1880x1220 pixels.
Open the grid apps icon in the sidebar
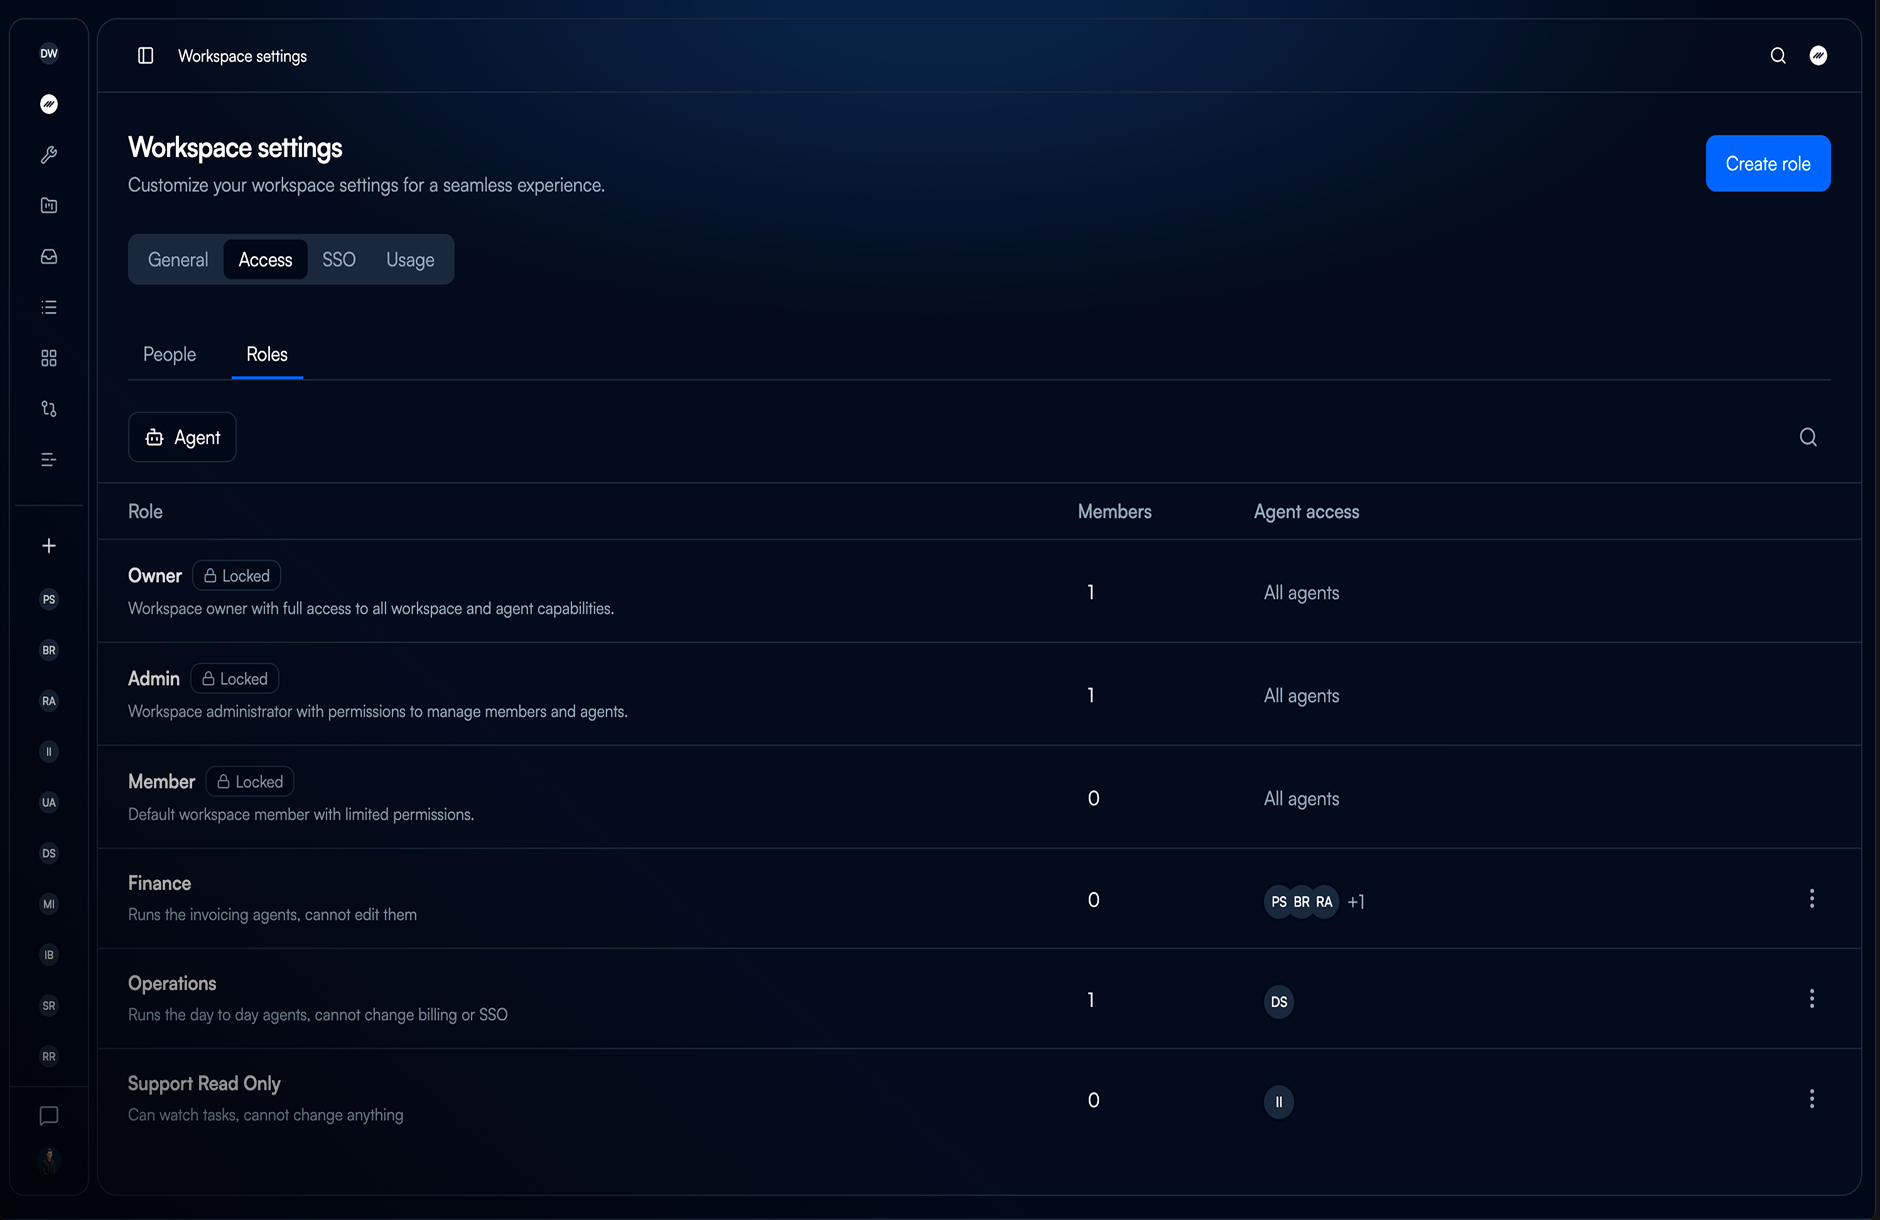click(x=49, y=358)
